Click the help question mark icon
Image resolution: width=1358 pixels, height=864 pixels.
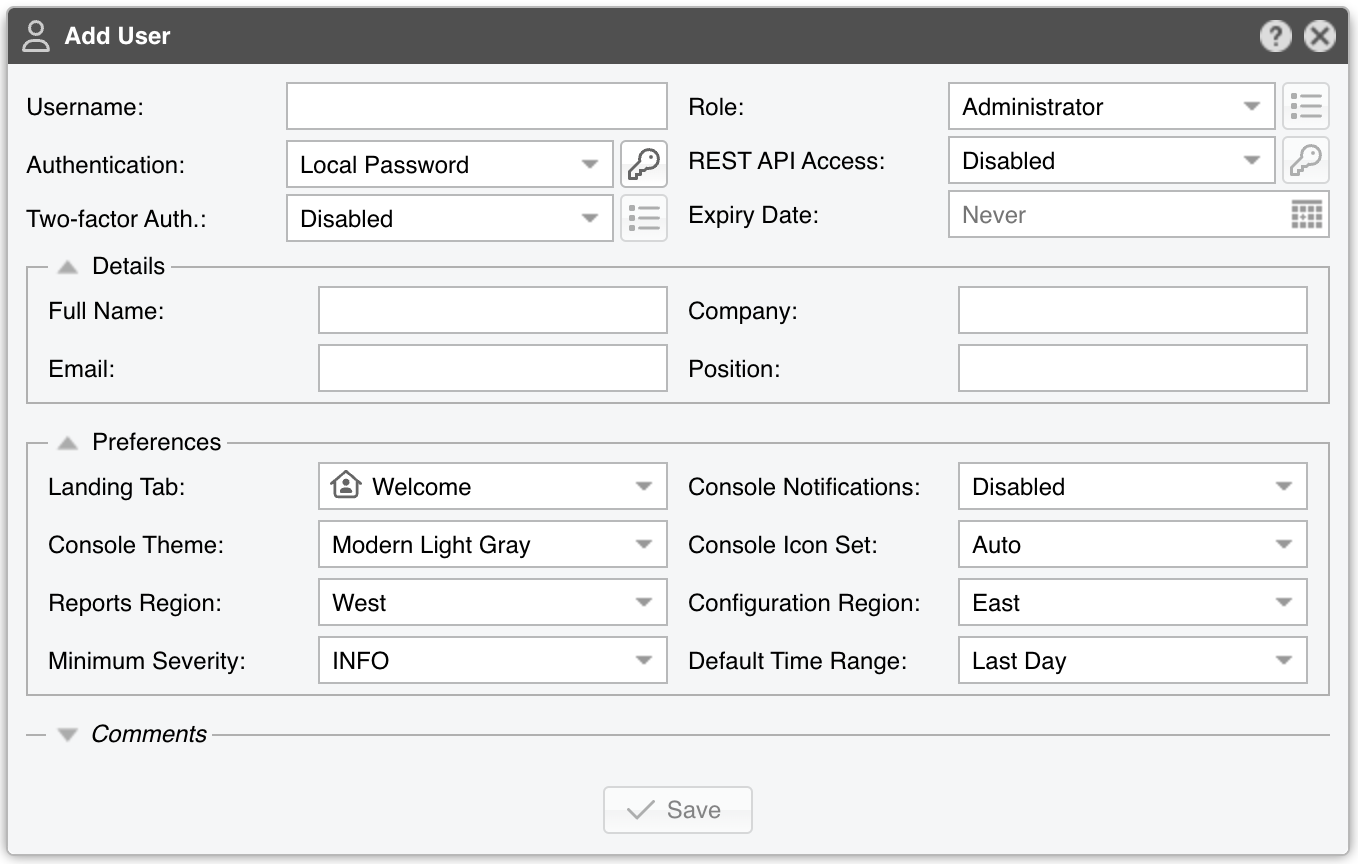coord(1275,37)
